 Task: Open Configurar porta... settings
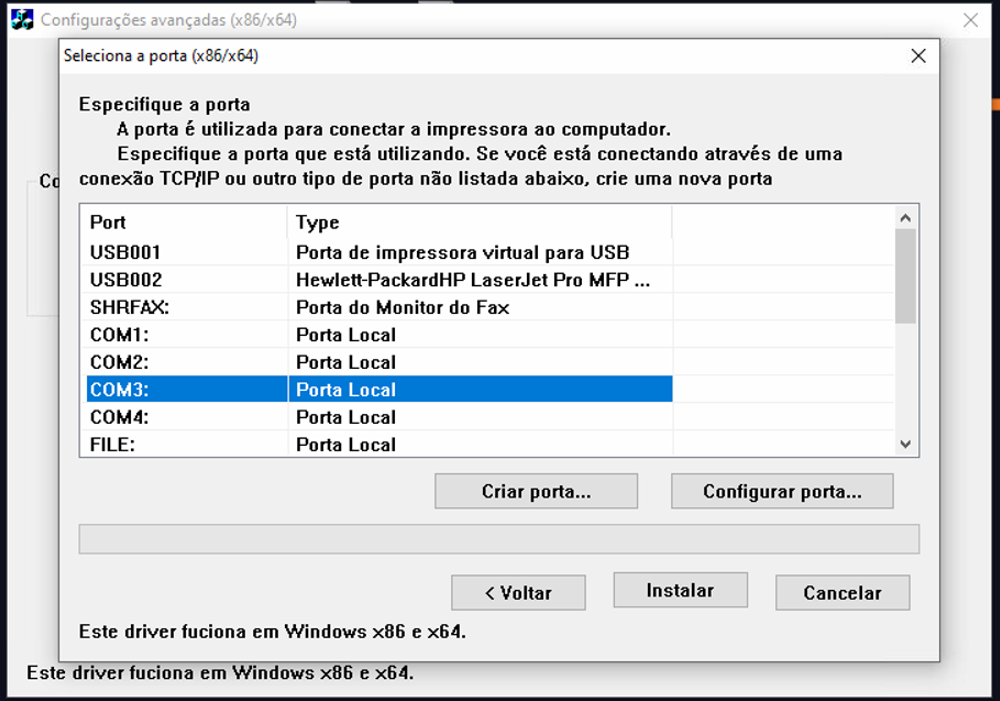click(x=782, y=491)
